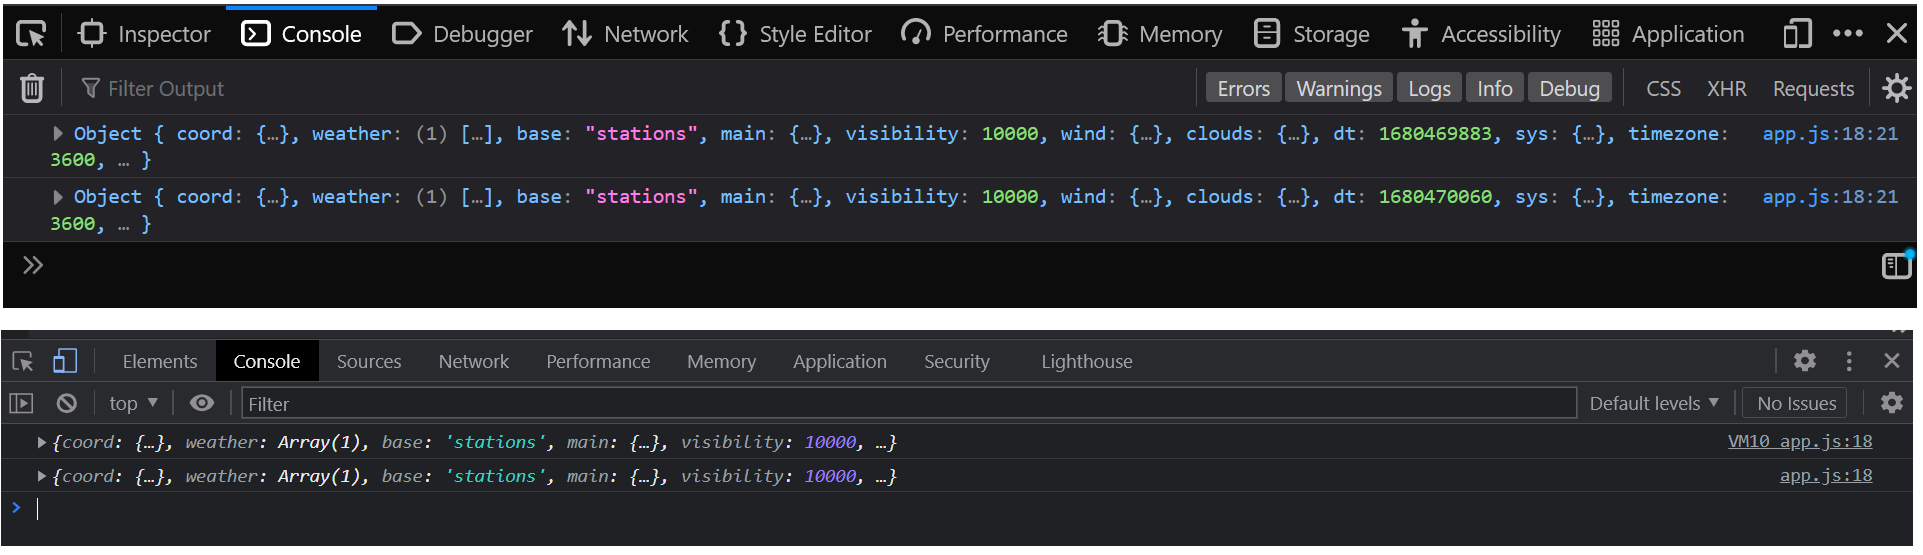
Task: Expand second Chrome logged object
Action: point(41,476)
